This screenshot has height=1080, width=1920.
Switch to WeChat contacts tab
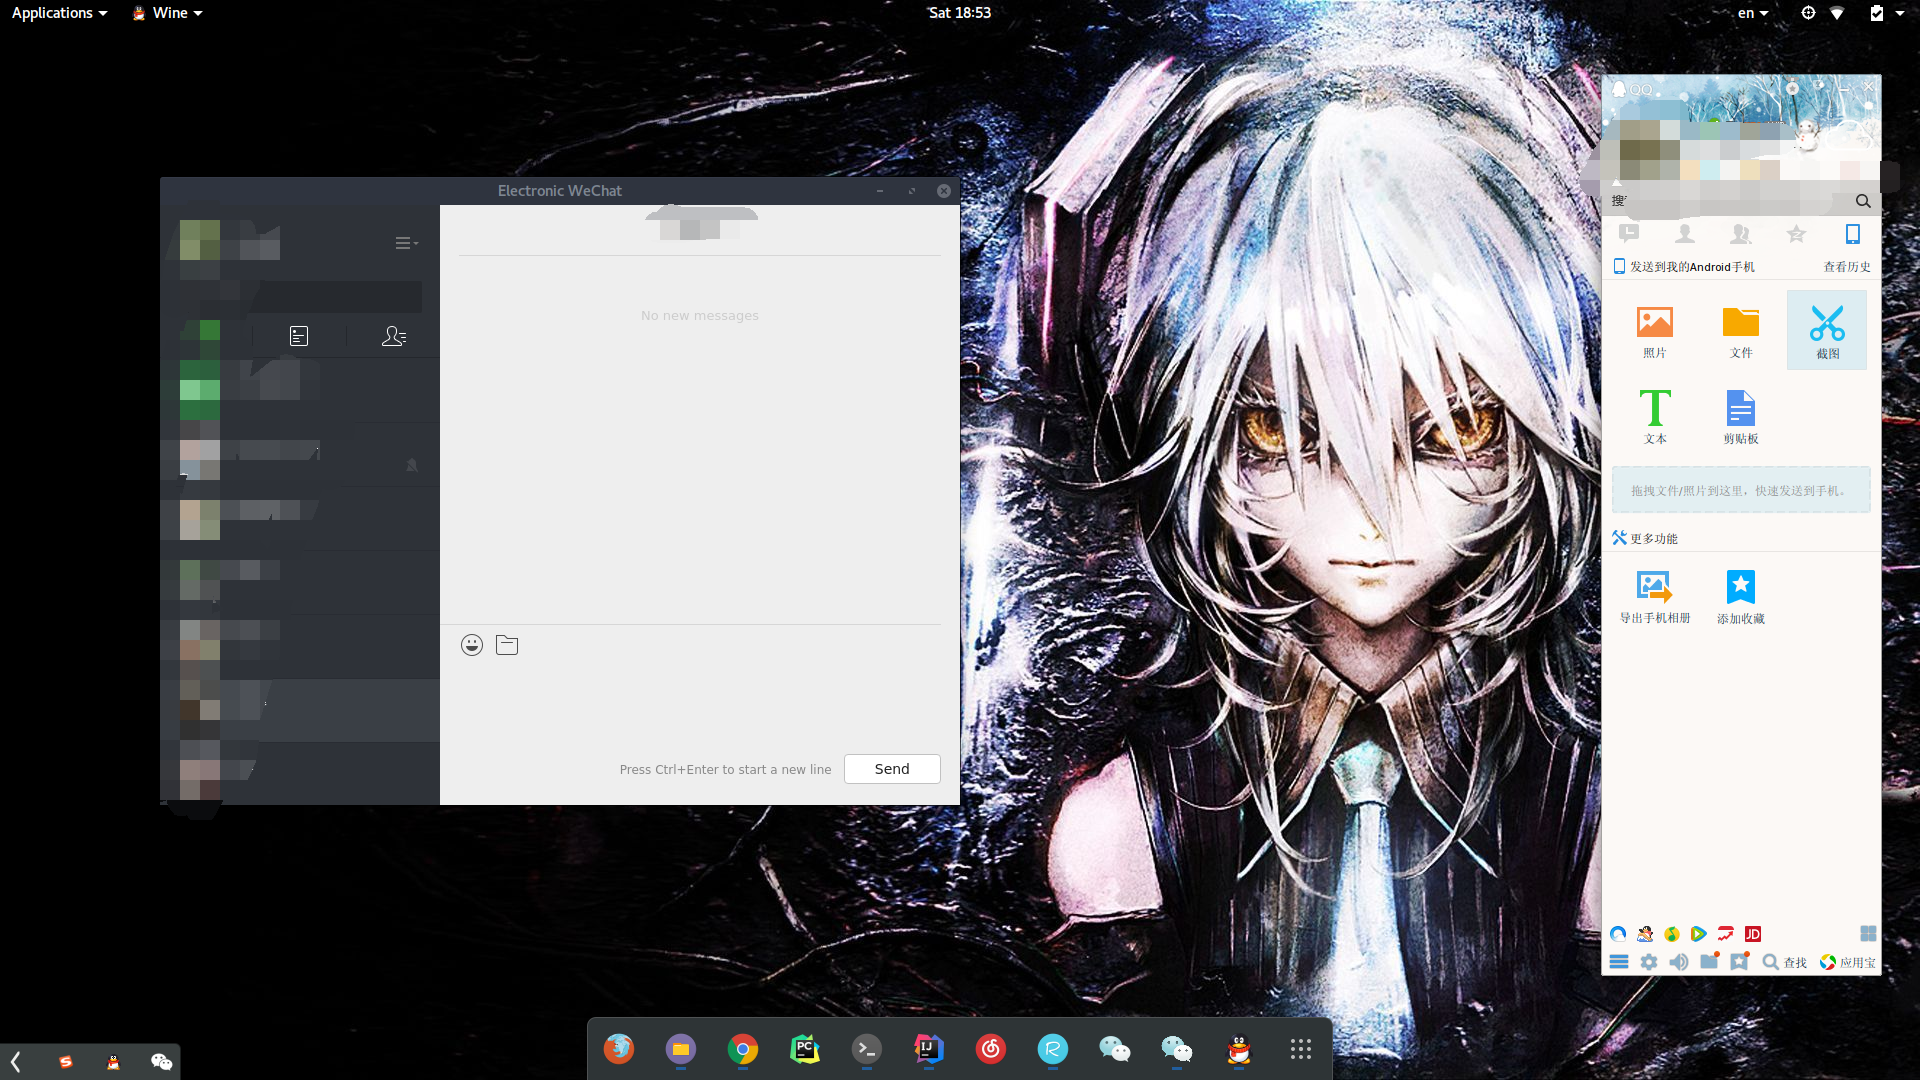tap(394, 336)
